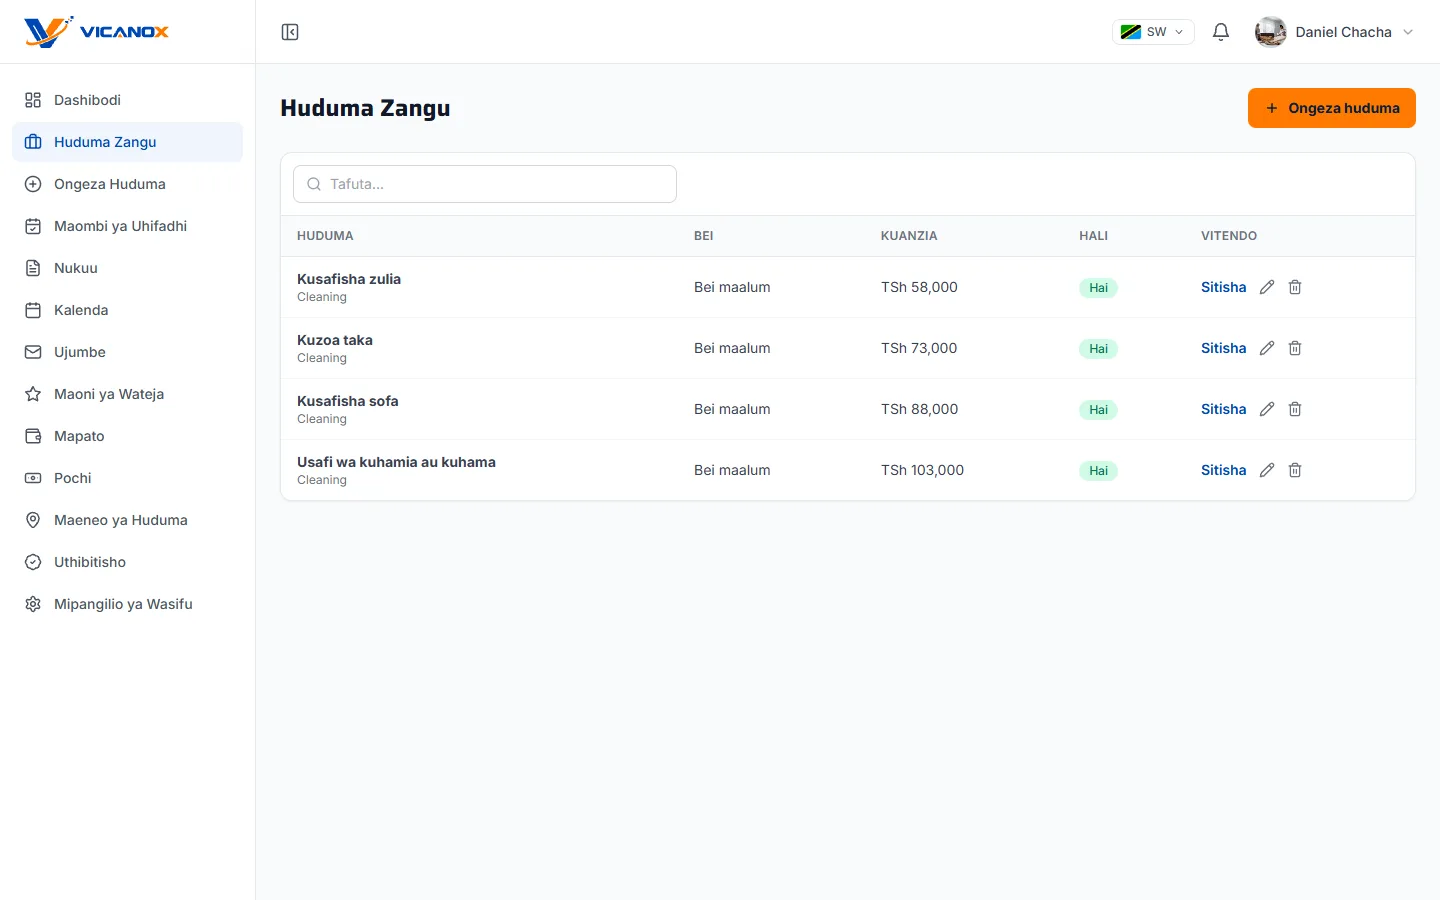Open Mapato in sidebar

click(x=127, y=436)
